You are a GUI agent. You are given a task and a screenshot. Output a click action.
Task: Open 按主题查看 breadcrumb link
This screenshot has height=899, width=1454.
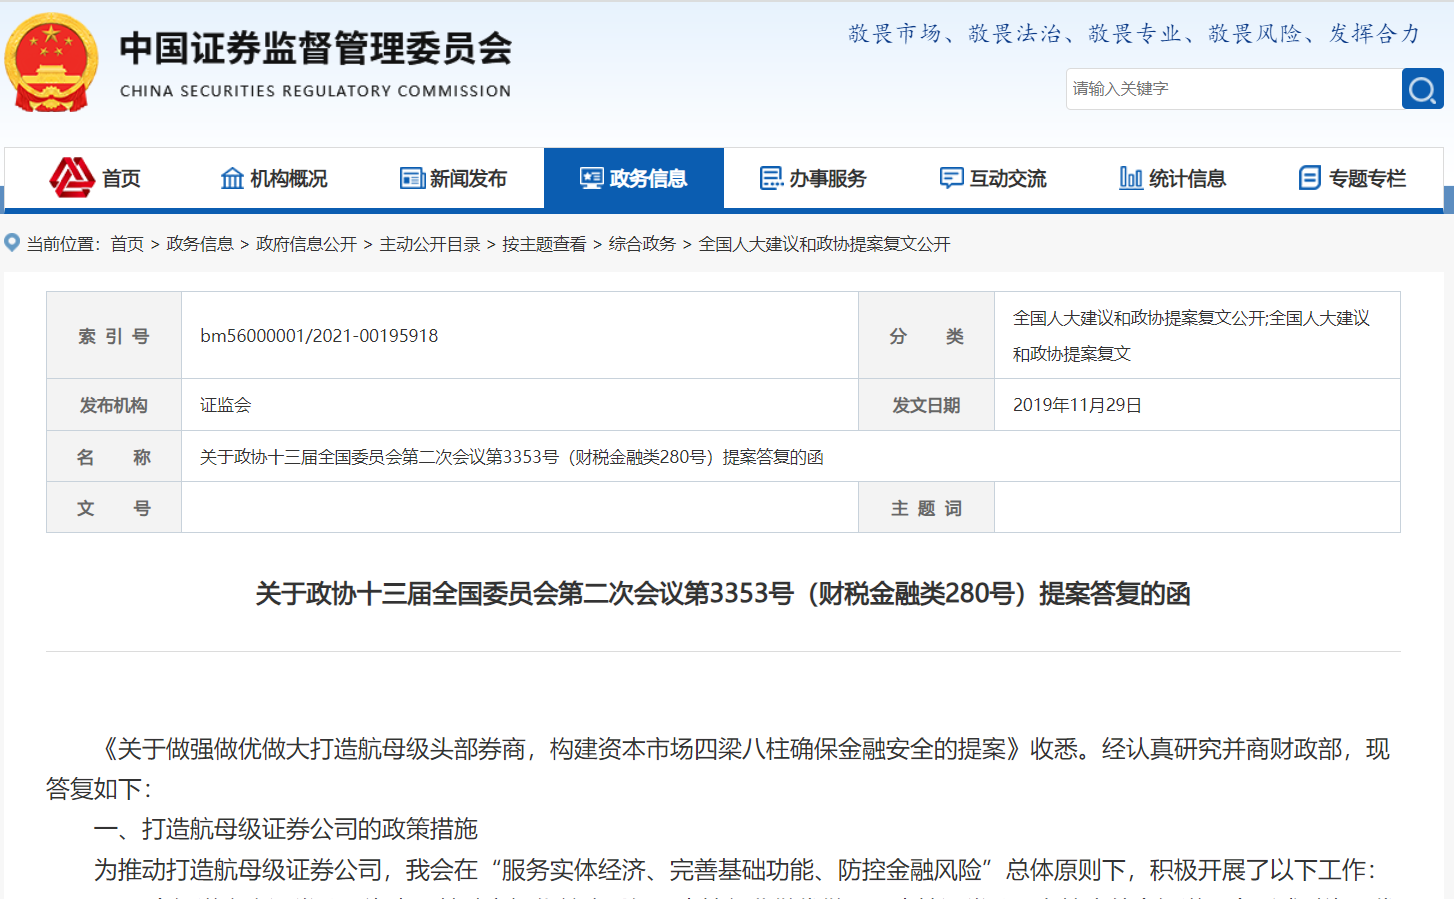coord(544,244)
